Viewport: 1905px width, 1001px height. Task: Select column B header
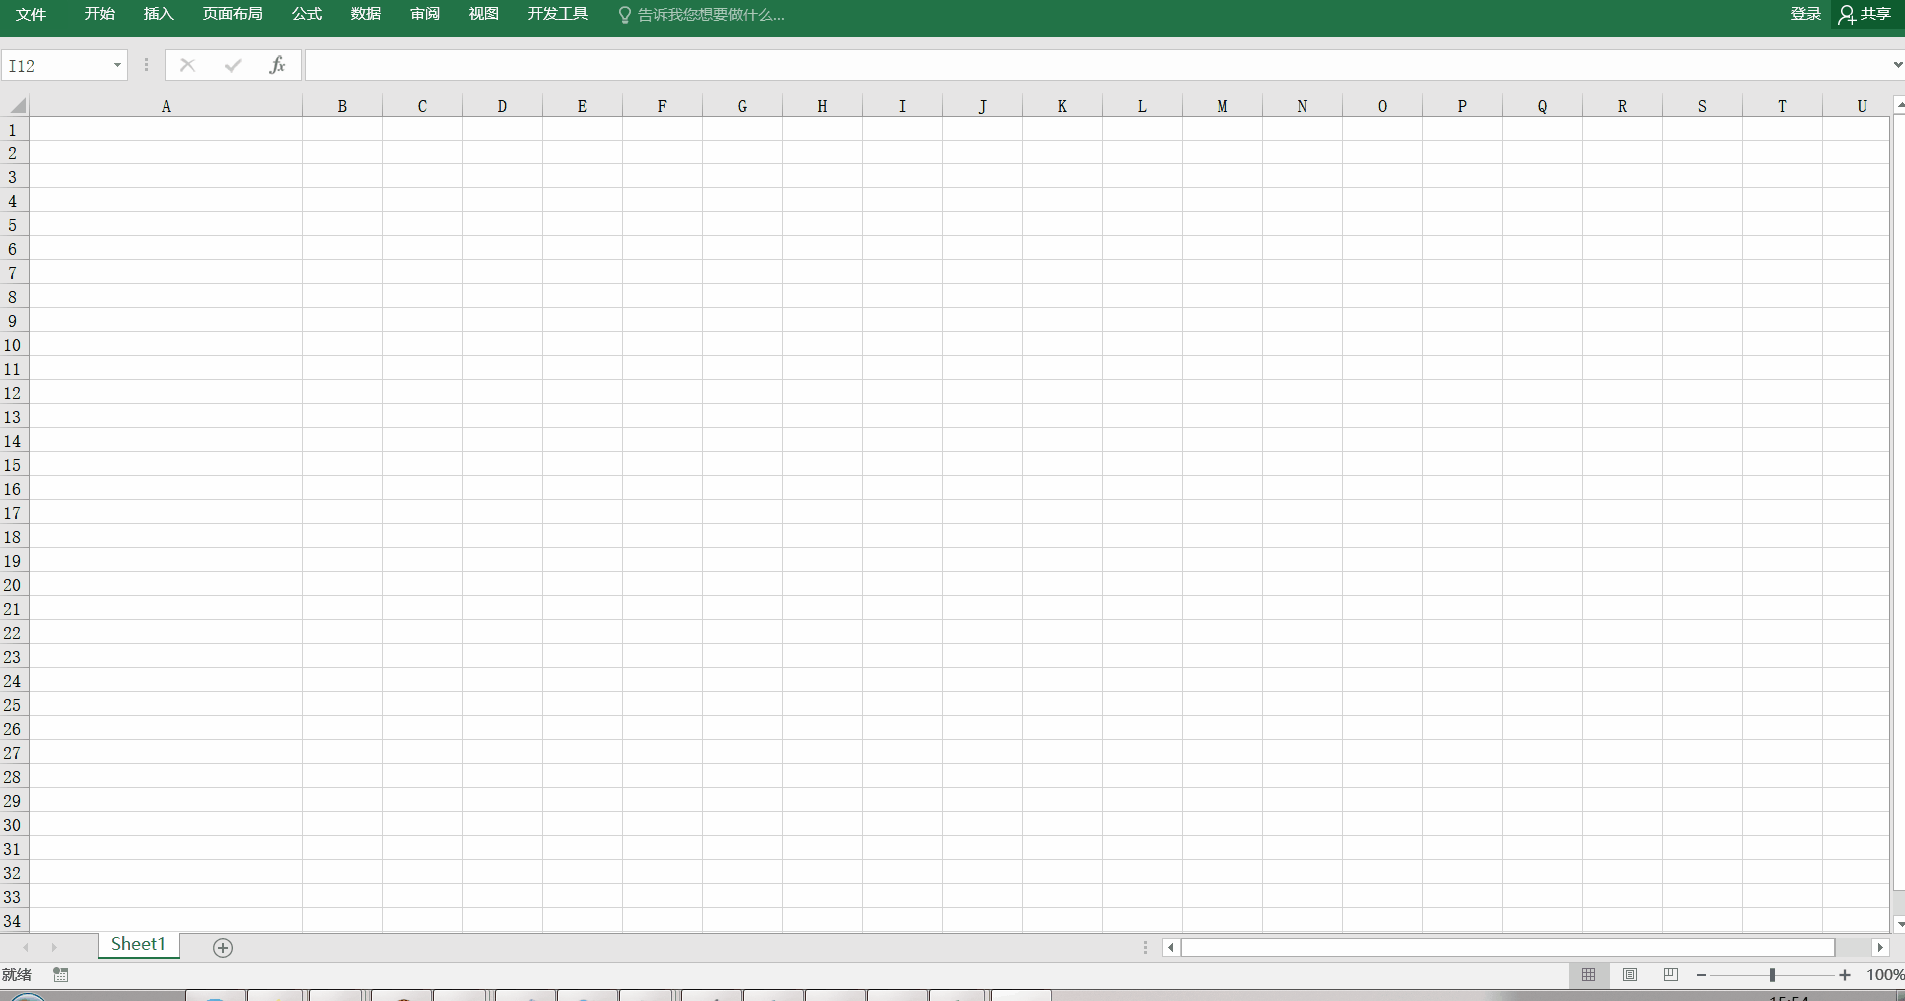[342, 106]
